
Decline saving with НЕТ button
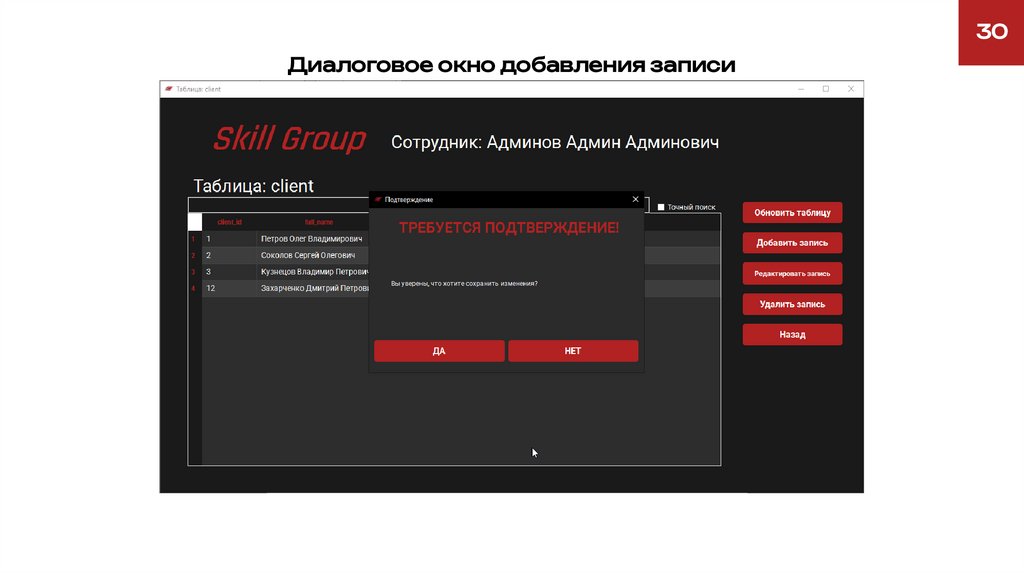click(x=573, y=351)
